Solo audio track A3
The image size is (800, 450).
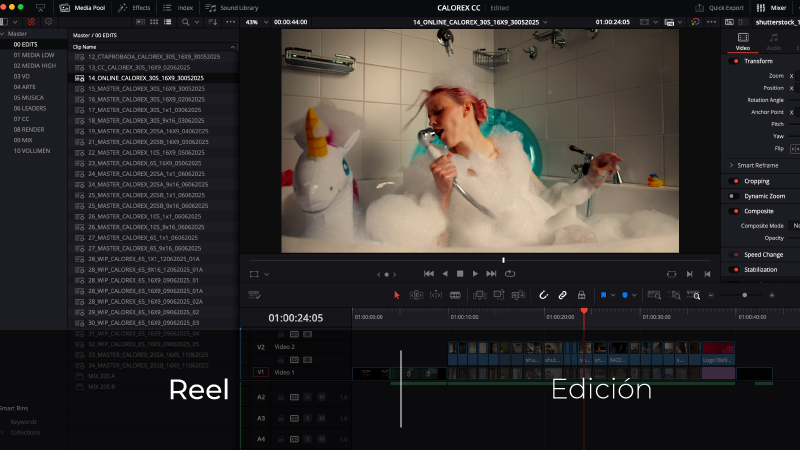click(308, 418)
